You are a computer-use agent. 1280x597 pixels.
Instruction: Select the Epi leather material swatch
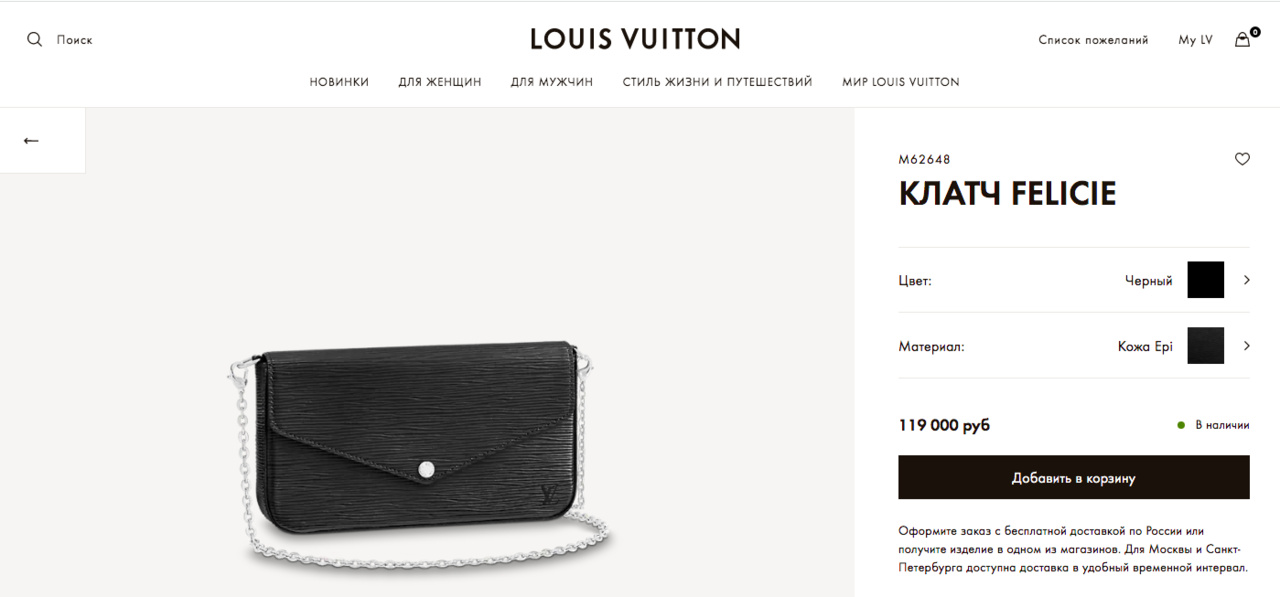click(x=1205, y=346)
